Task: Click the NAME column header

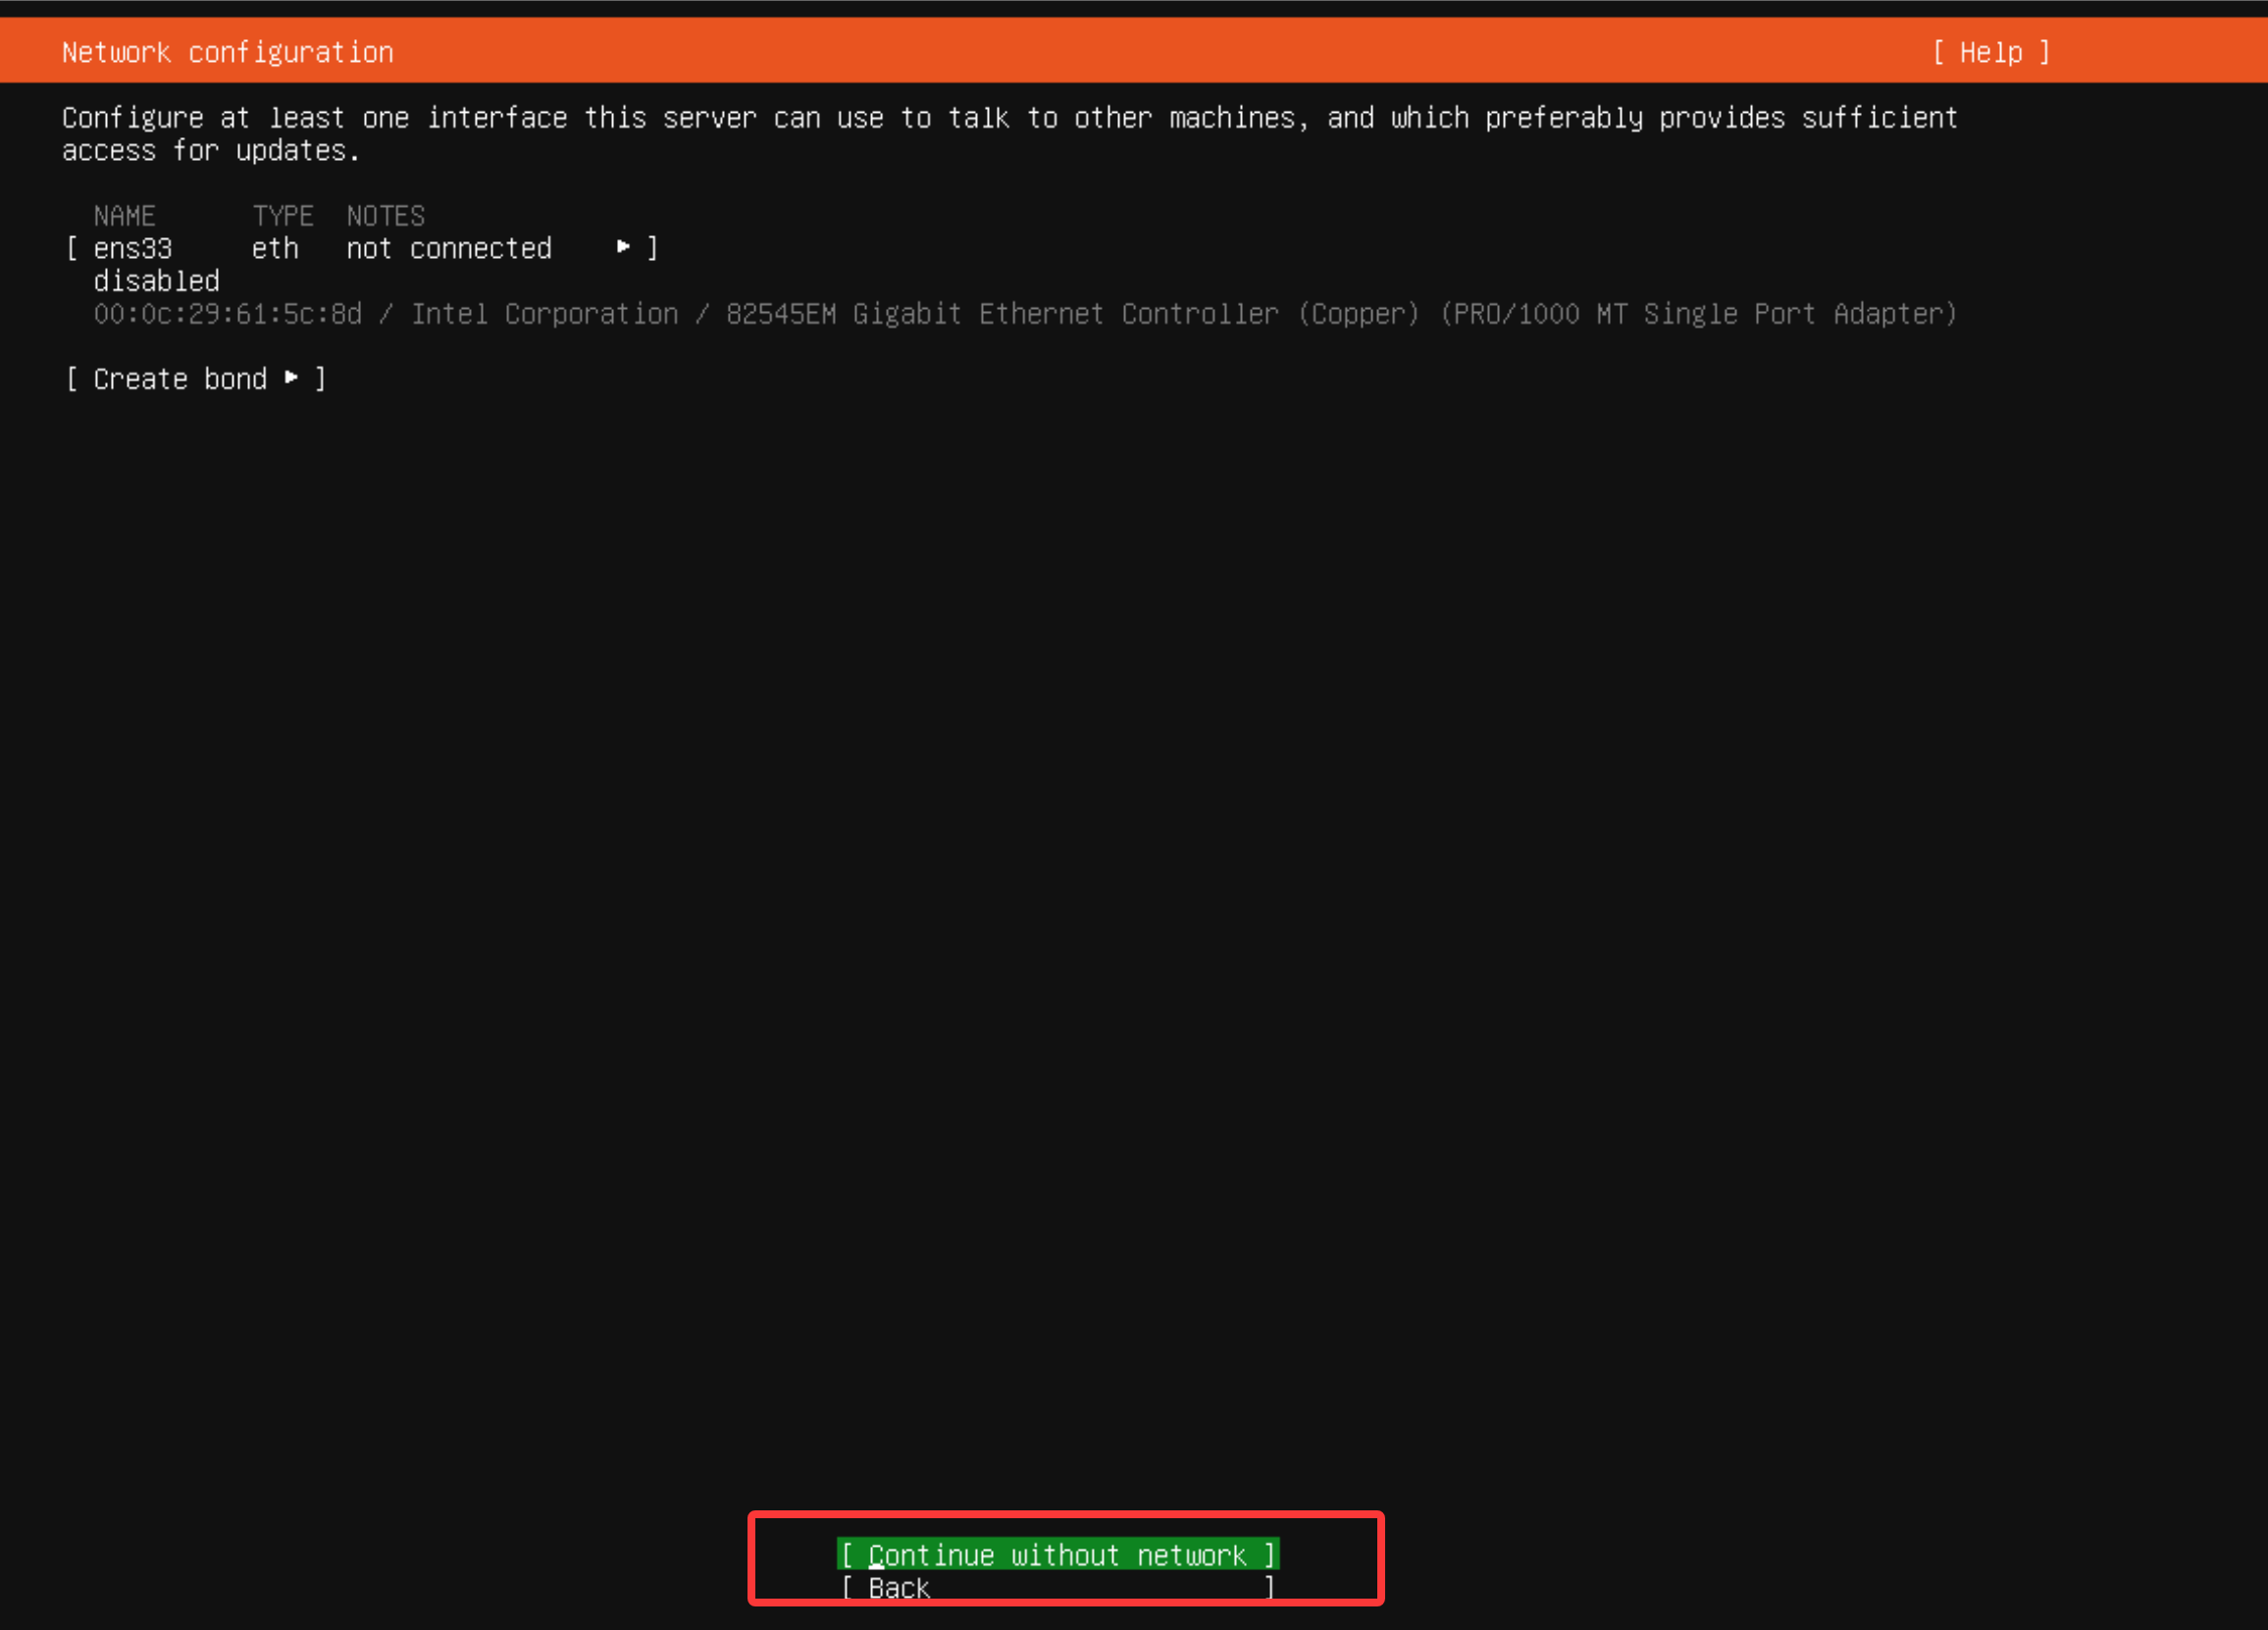Action: [124, 216]
